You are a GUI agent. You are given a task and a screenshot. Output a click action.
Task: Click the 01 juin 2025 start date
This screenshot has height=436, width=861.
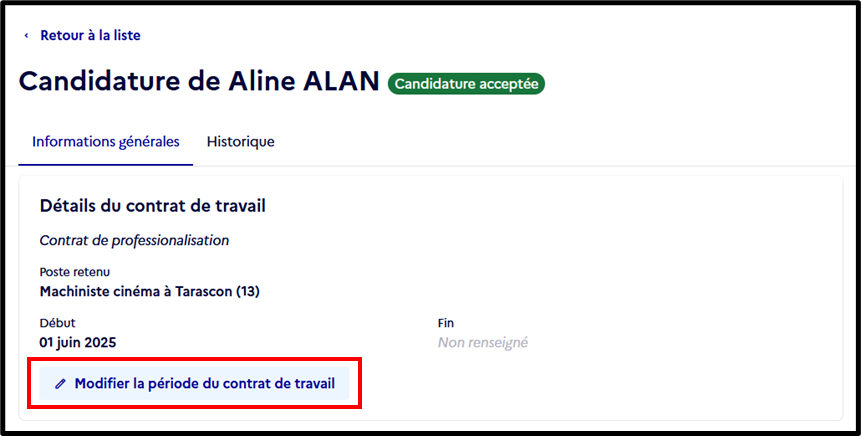[x=77, y=343]
